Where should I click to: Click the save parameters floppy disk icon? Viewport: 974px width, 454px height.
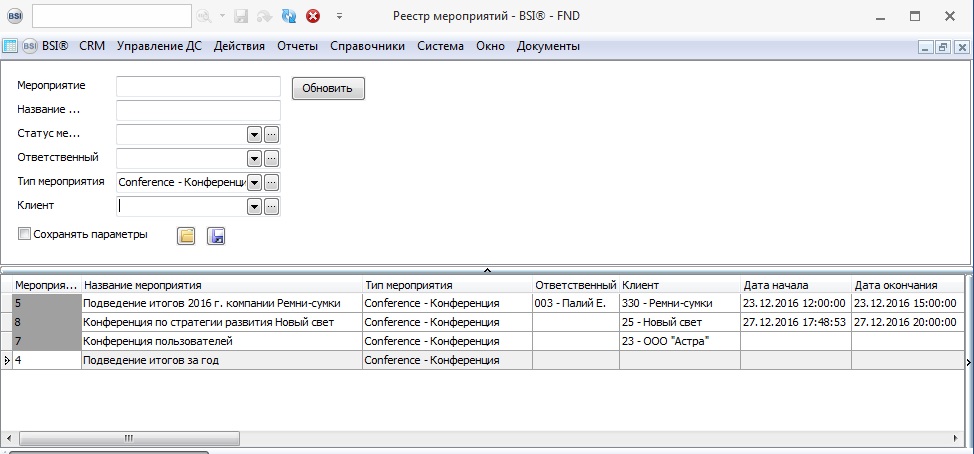click(x=216, y=236)
